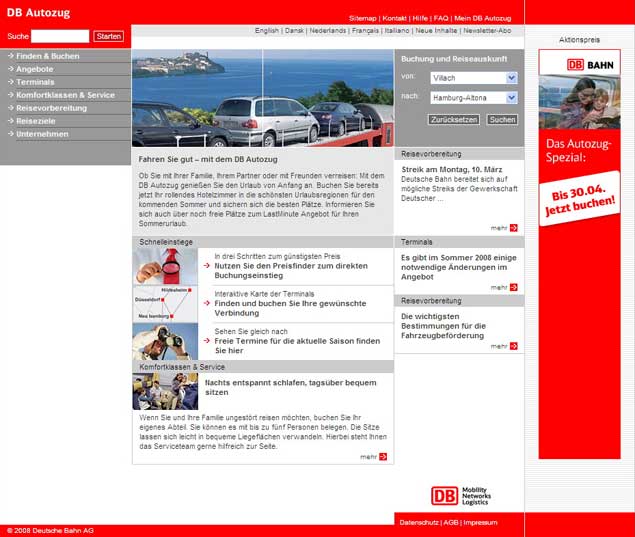Click the Aktionspreis label above the ad
Viewport: 635px width, 537px height.
pos(580,40)
